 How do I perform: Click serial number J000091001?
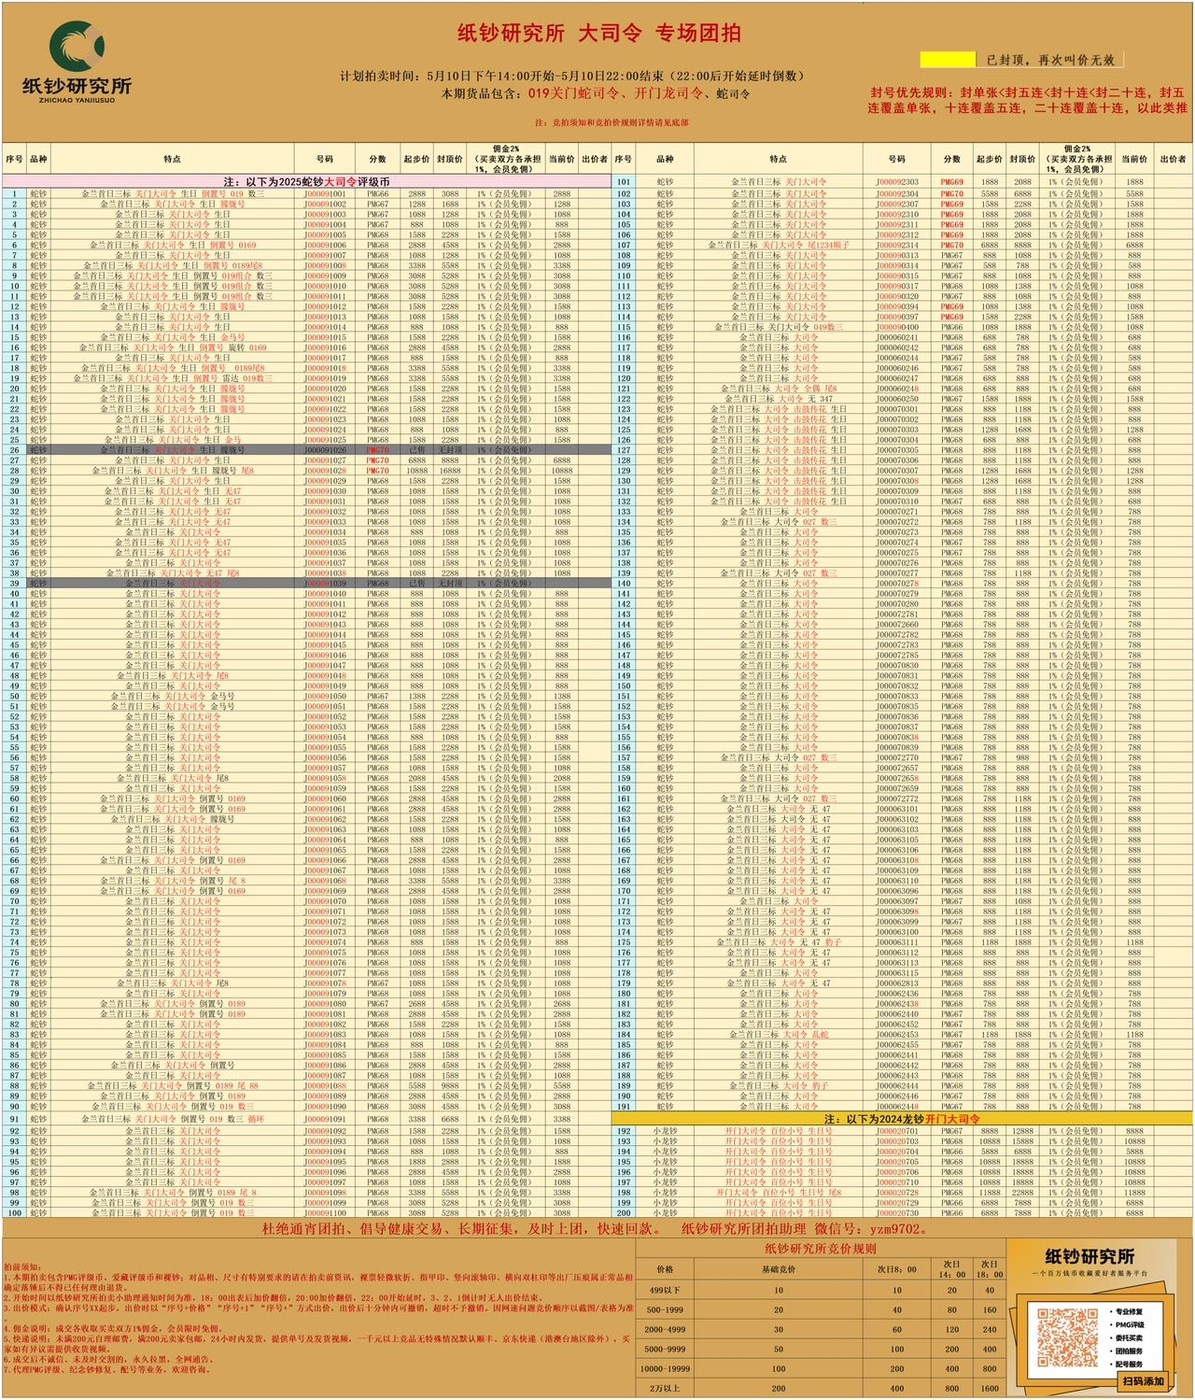[324, 193]
